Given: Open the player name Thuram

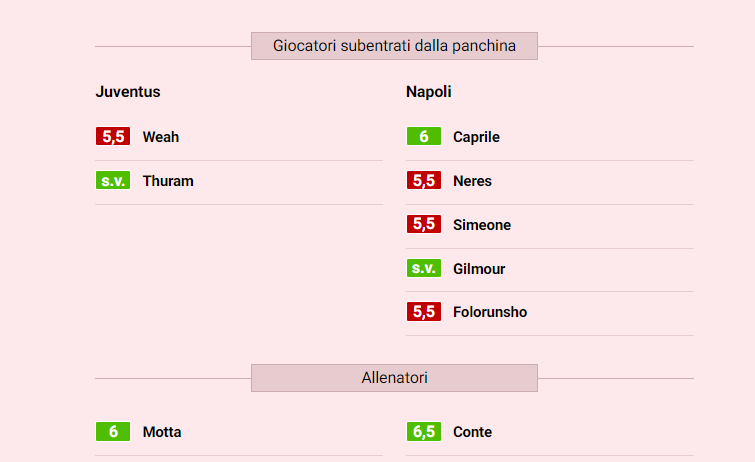Looking at the screenshot, I should click(168, 181).
